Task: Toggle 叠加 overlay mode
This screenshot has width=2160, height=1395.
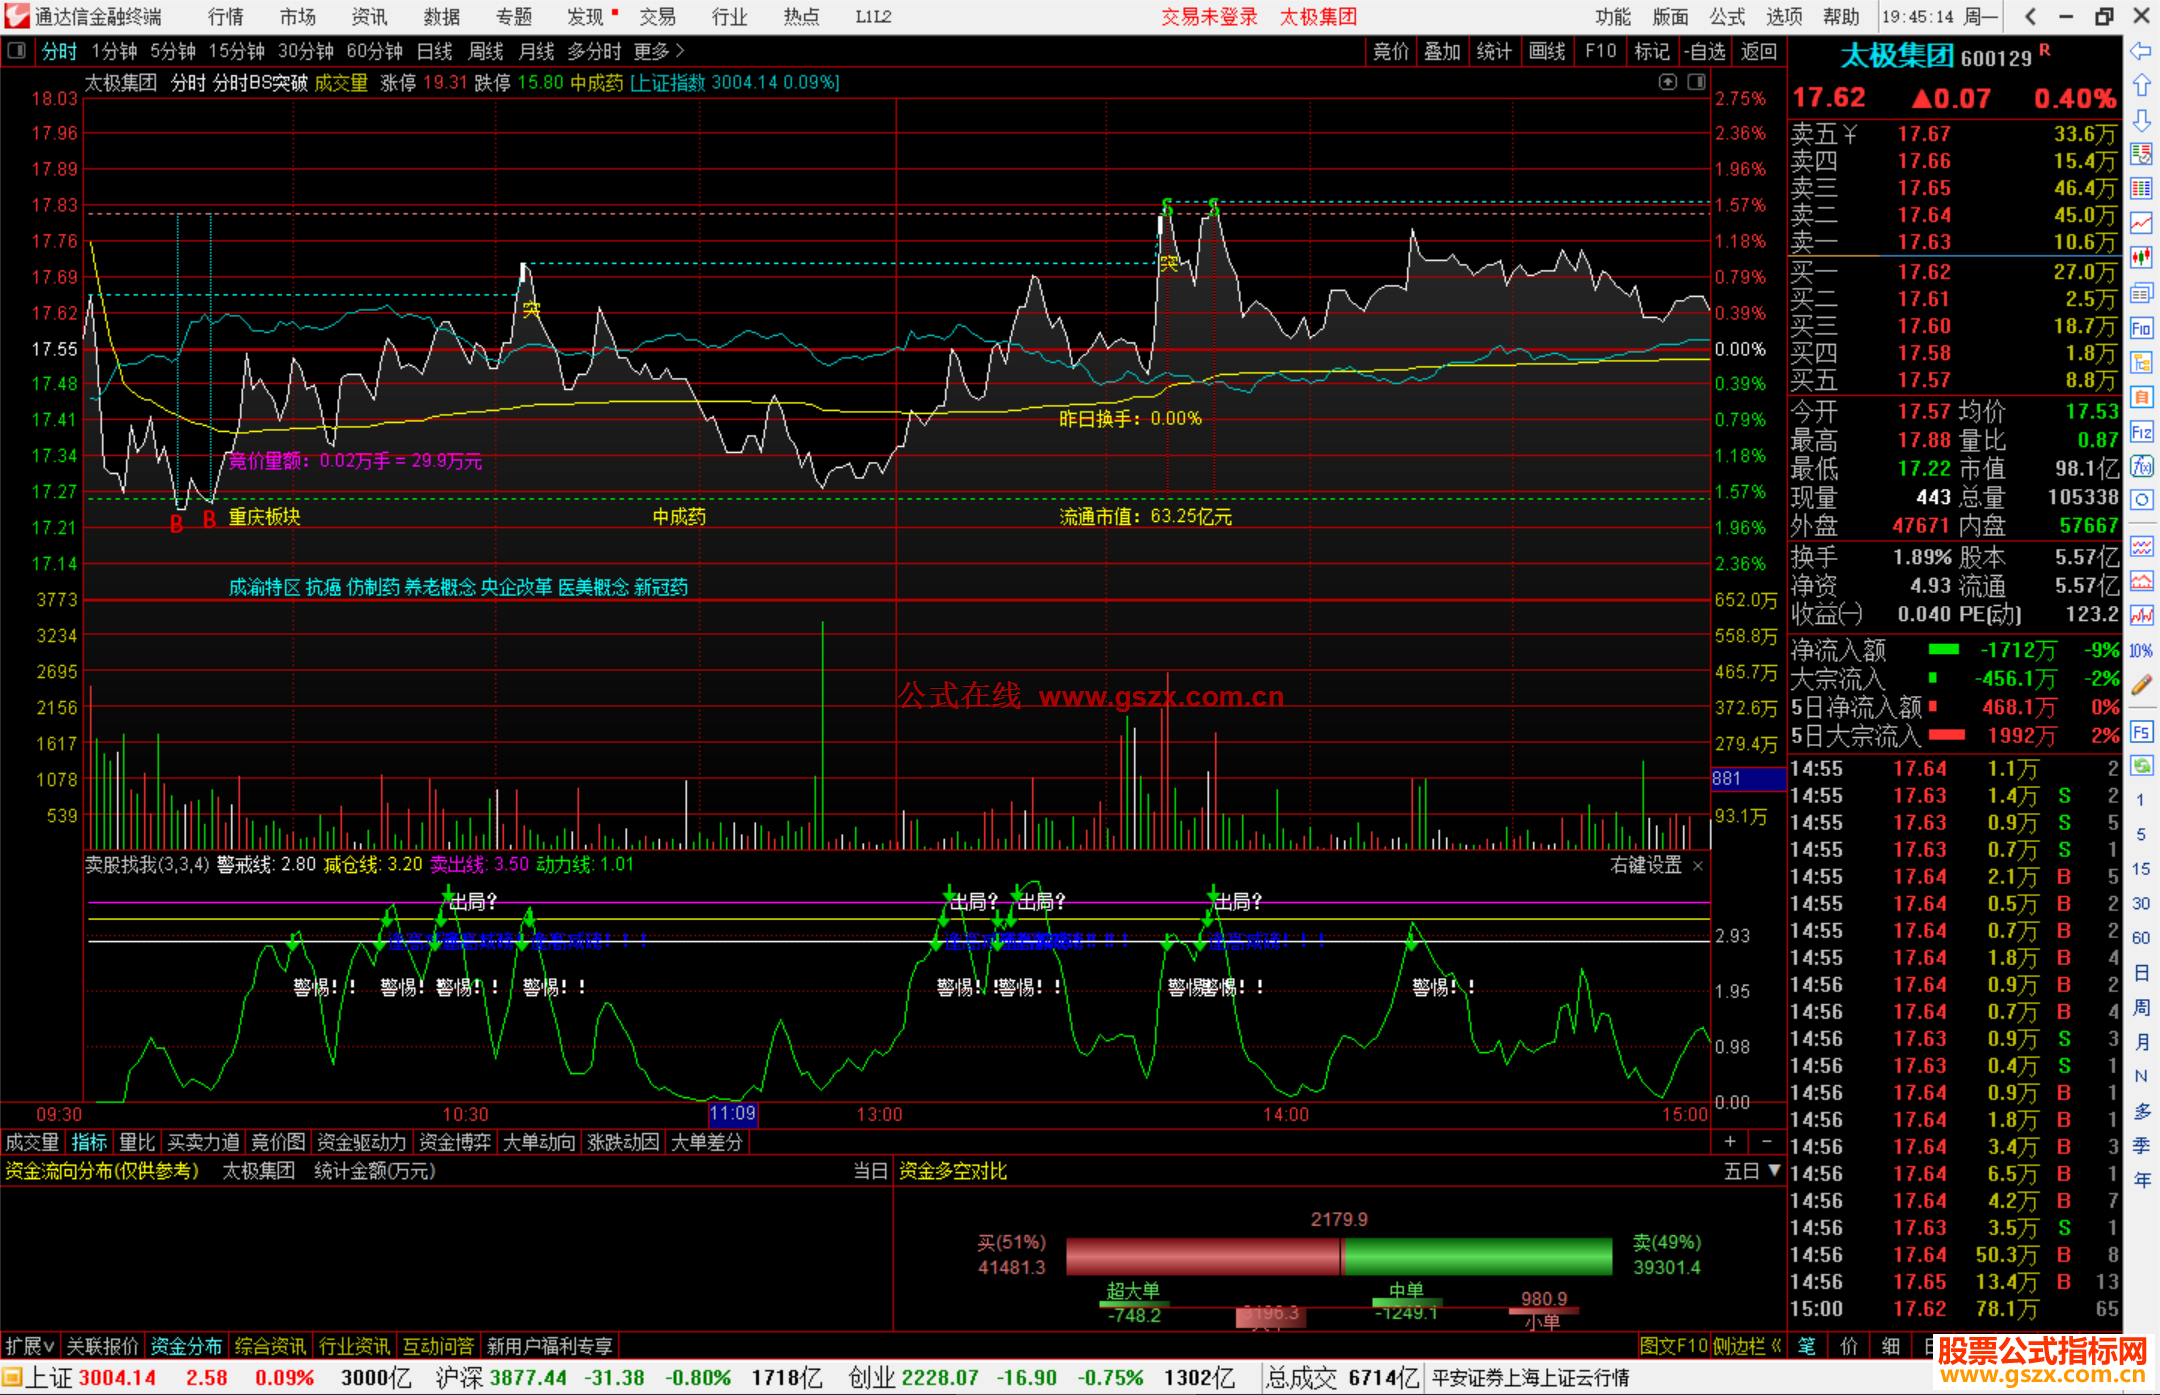Action: coord(1442,51)
